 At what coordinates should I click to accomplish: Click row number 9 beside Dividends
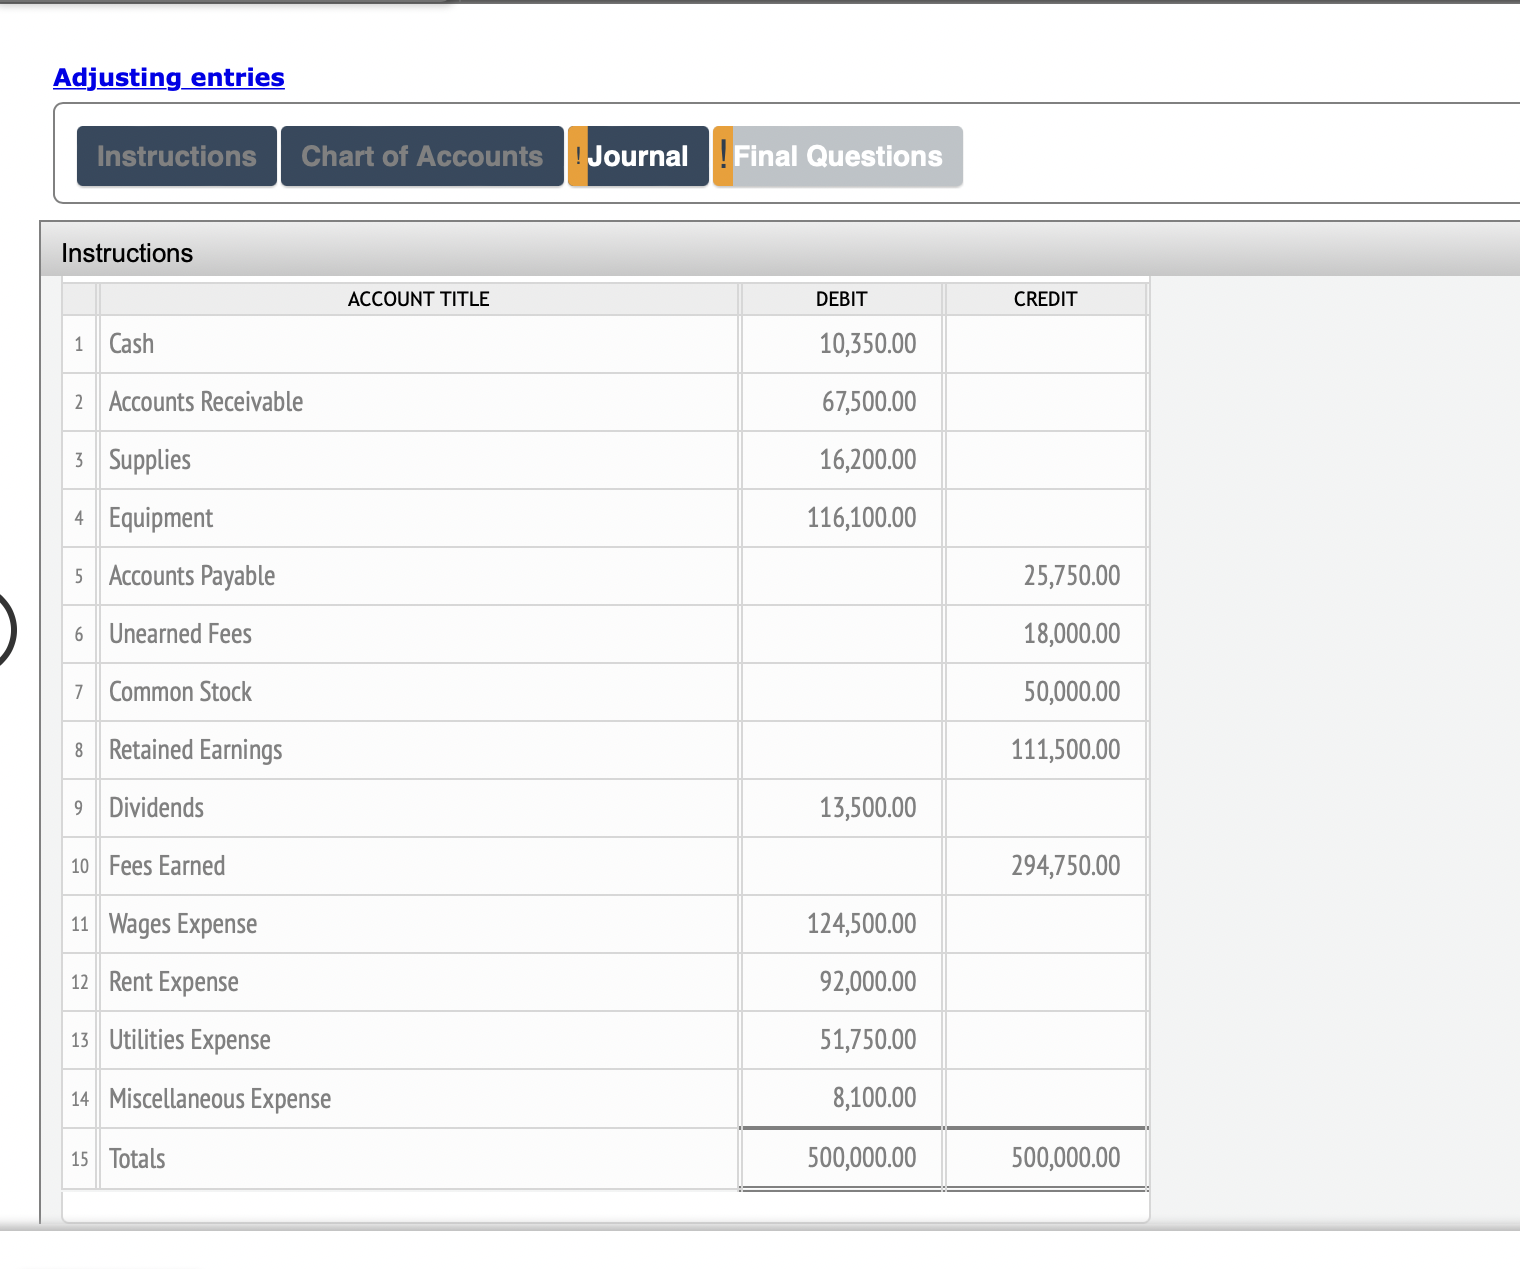[x=79, y=808]
